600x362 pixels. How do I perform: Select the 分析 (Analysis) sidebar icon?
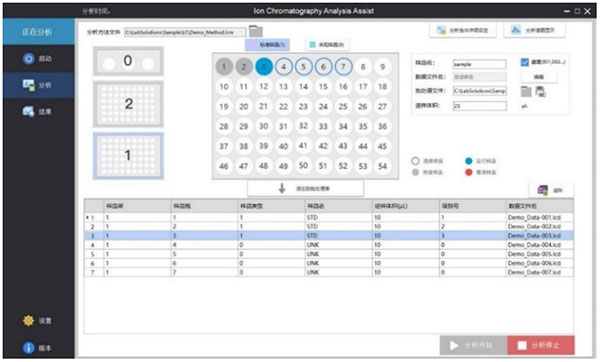(x=28, y=85)
